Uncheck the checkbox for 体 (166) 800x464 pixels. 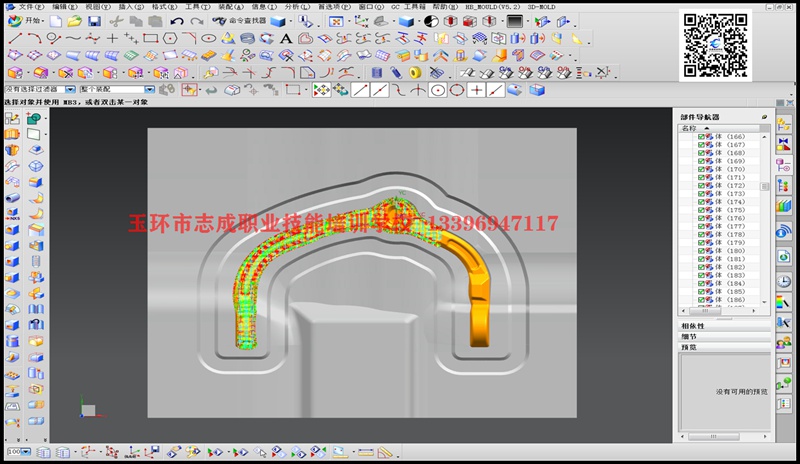pyautogui.click(x=701, y=137)
